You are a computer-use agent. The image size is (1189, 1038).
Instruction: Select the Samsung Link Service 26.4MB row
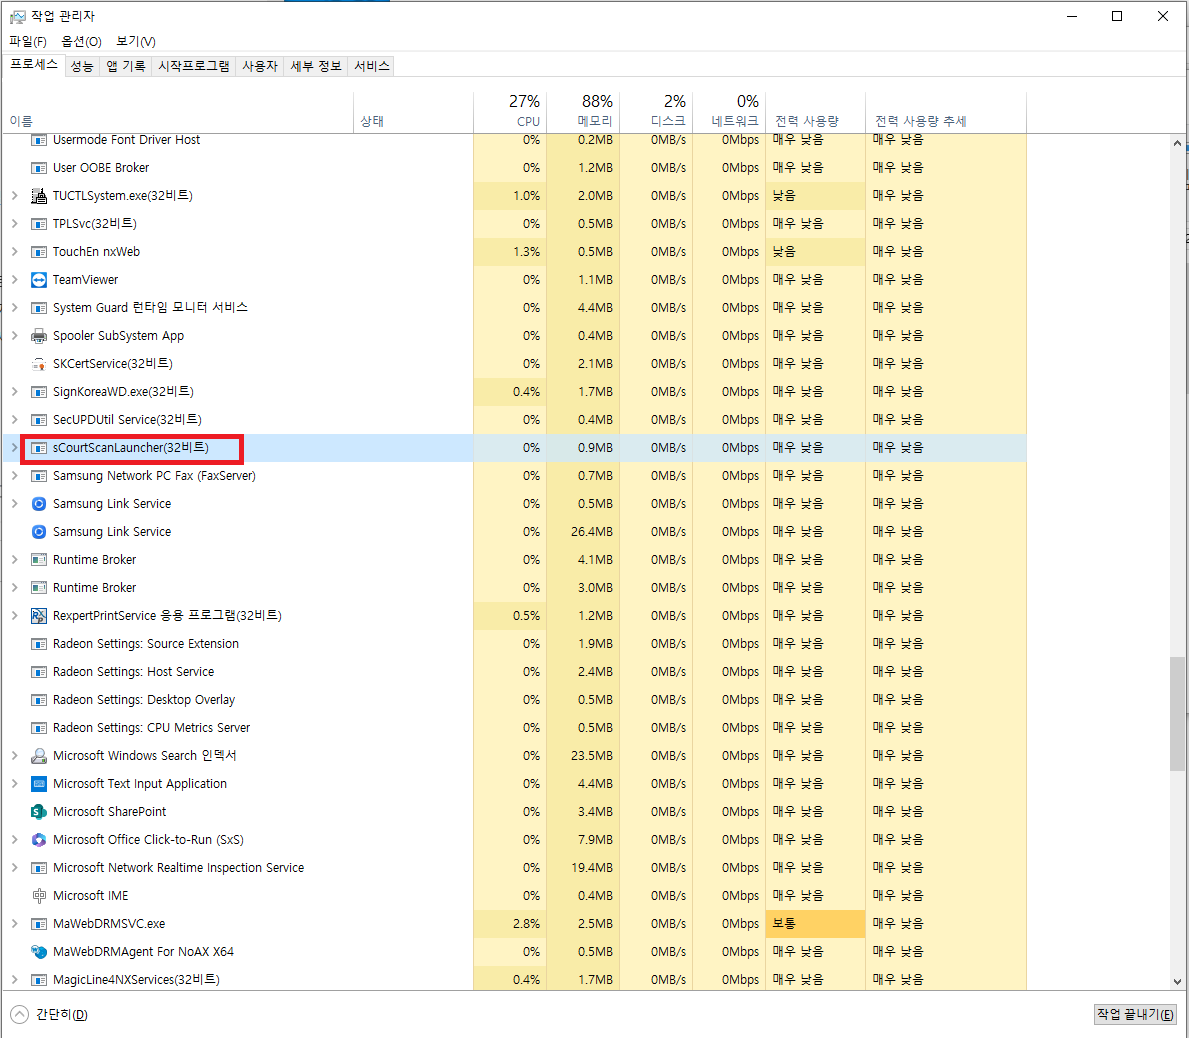tap(515, 532)
